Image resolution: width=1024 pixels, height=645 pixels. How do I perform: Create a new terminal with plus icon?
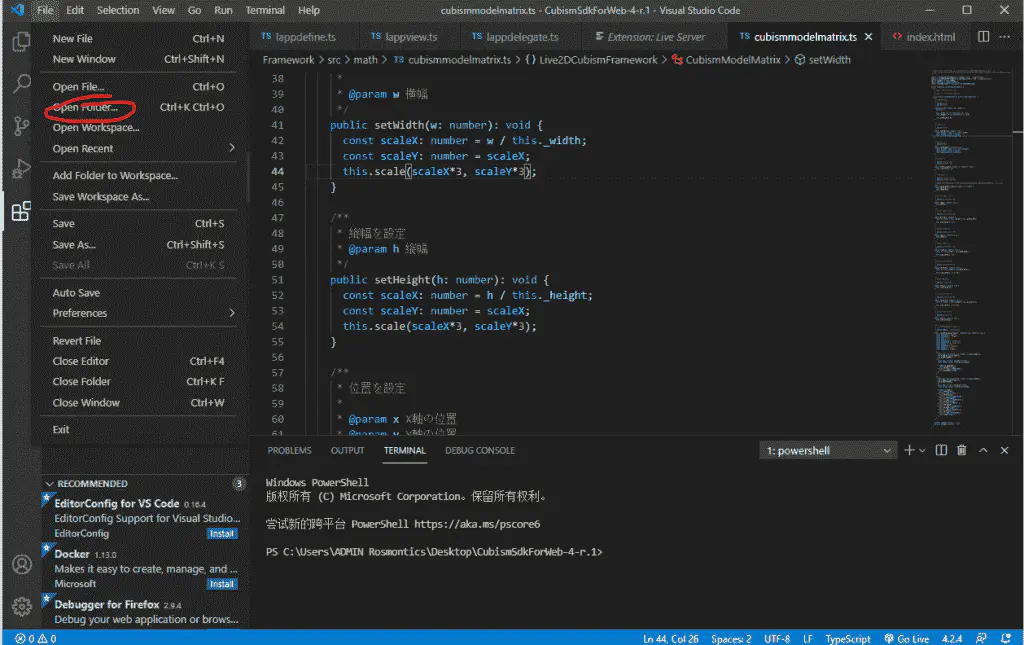[x=908, y=450]
